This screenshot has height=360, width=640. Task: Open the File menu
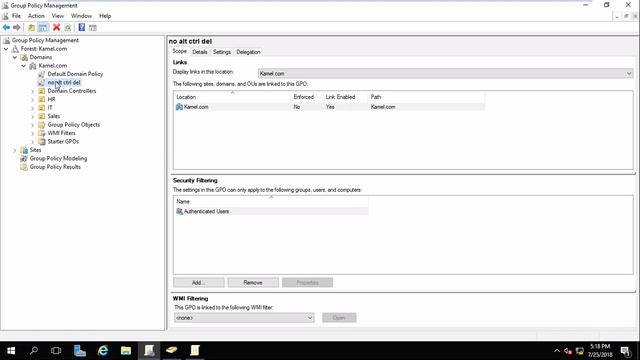(16, 16)
